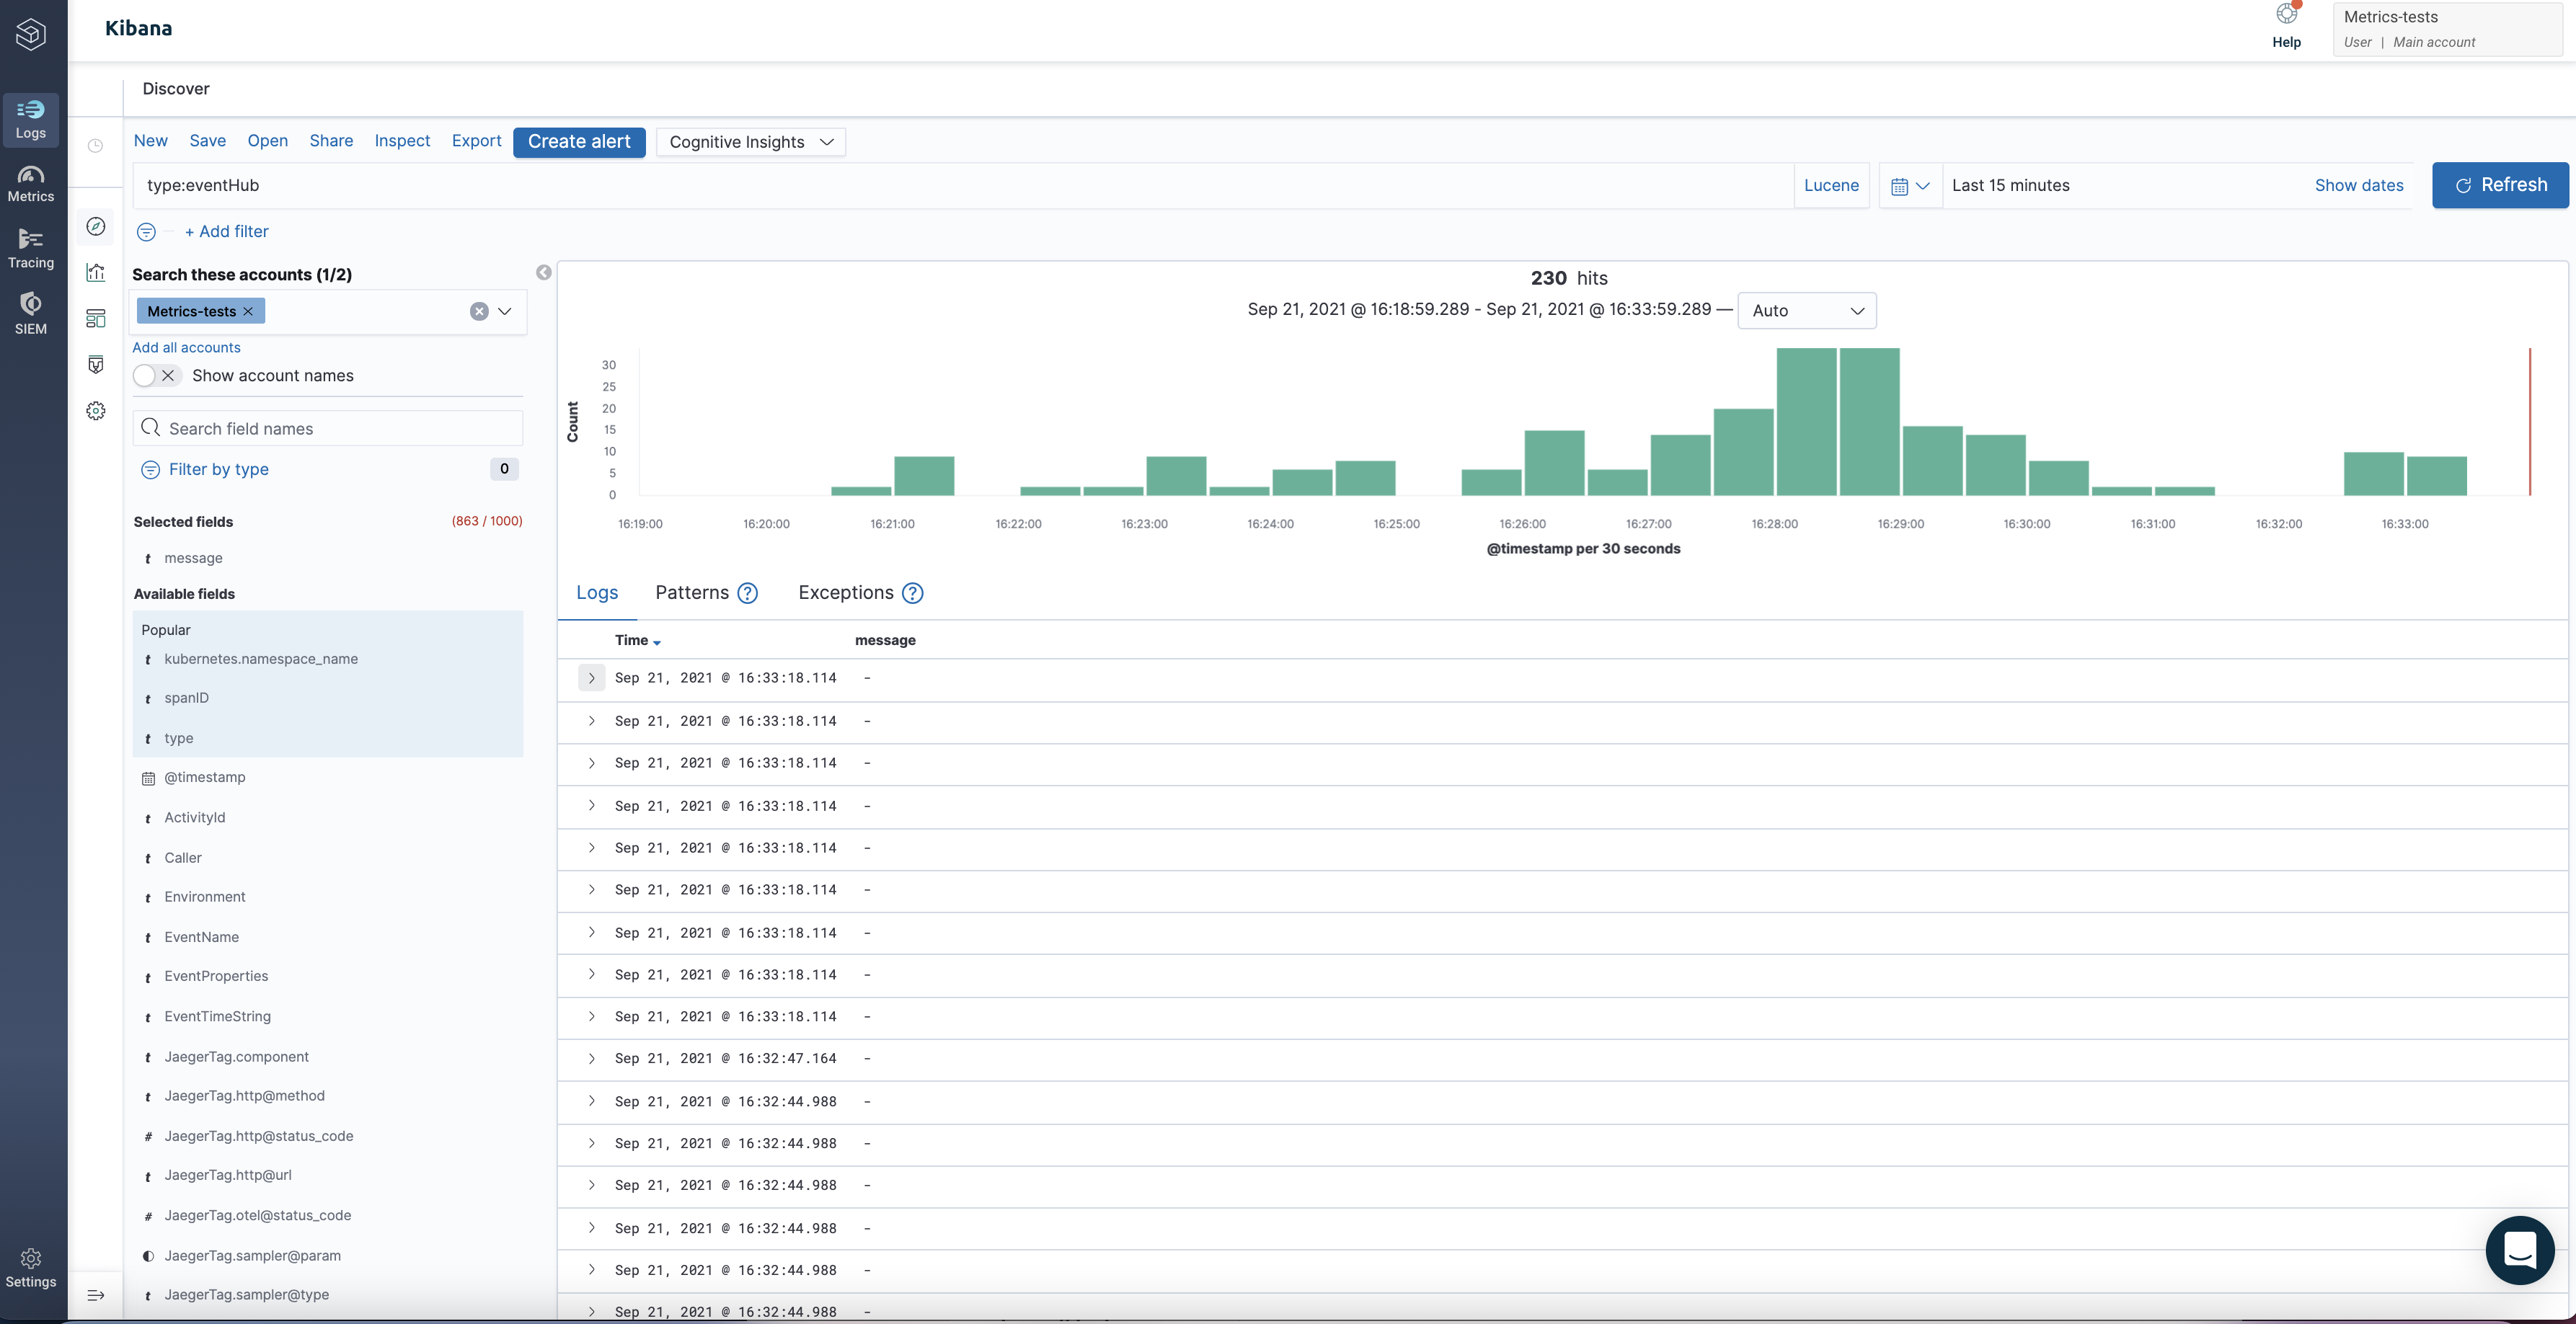
Task: Toggle Show account names switch
Action: [156, 376]
